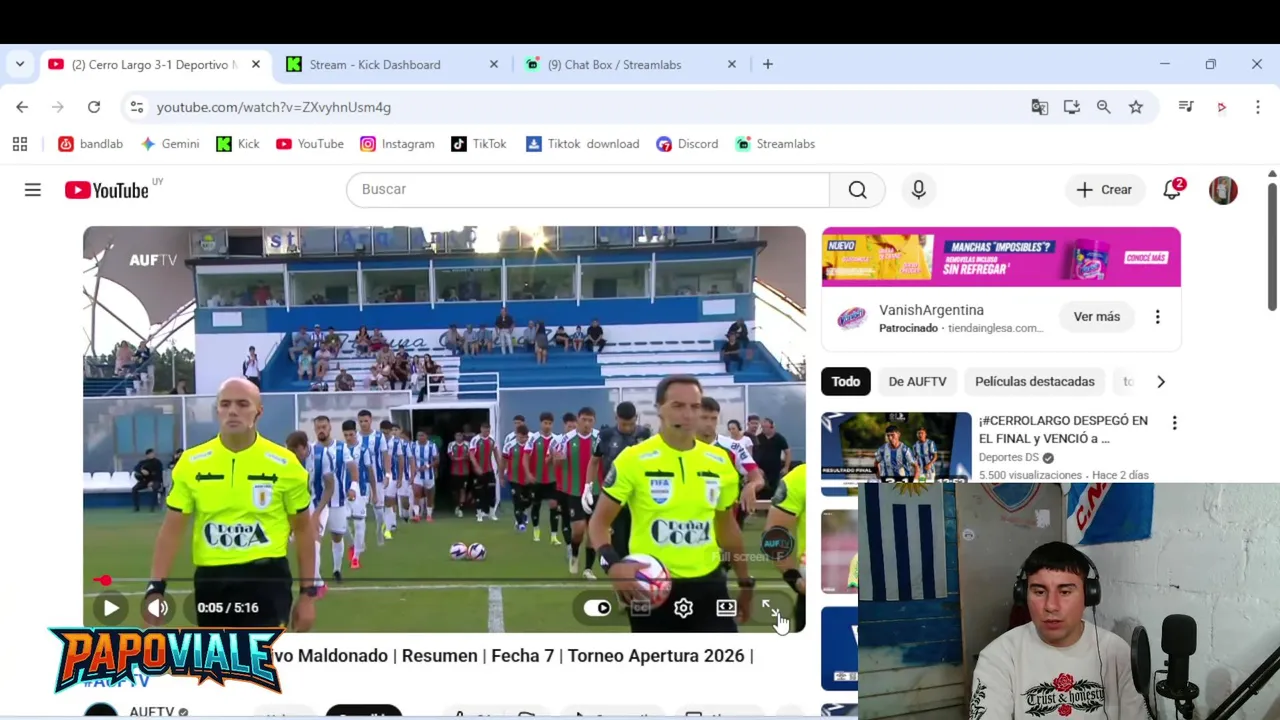This screenshot has height=720, width=1280.
Task: Click the red play extension icon
Action: (1221, 107)
